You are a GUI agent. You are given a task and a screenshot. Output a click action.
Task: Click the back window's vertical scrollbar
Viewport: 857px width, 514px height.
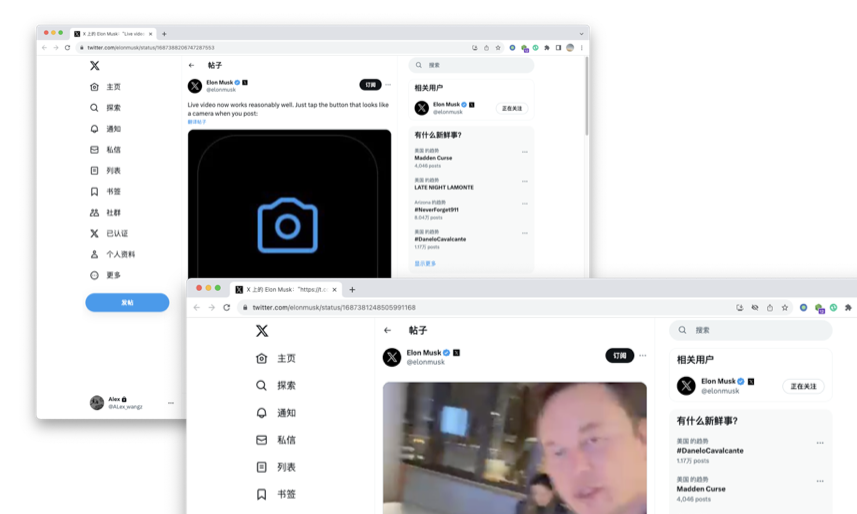[586, 100]
